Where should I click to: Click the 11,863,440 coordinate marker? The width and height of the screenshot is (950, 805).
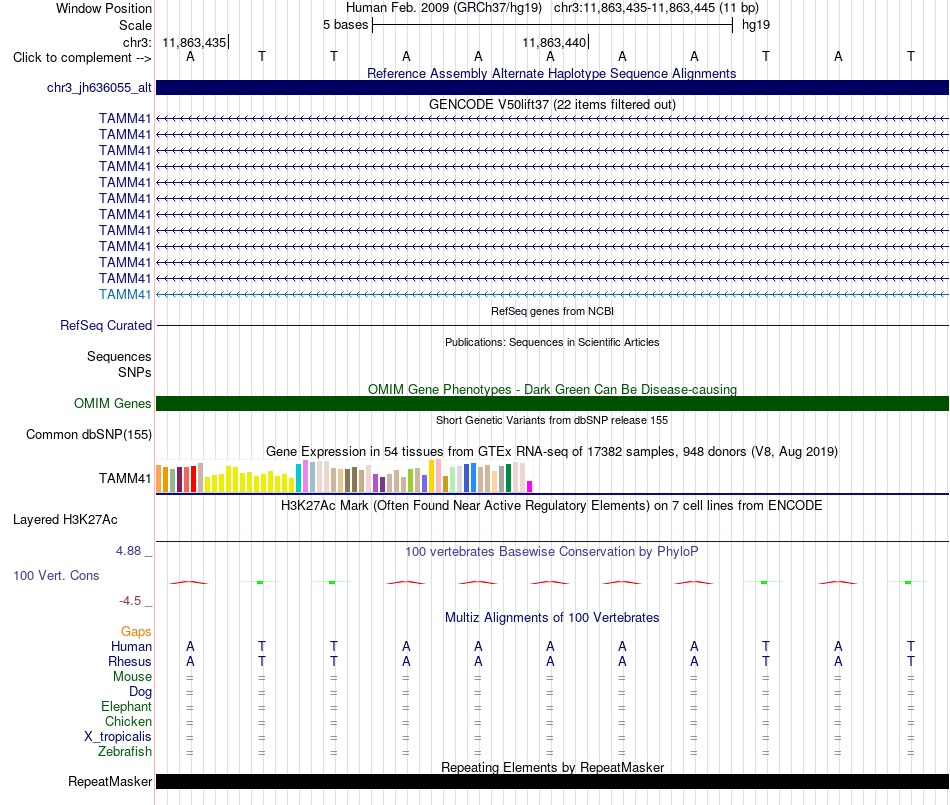(x=554, y=42)
